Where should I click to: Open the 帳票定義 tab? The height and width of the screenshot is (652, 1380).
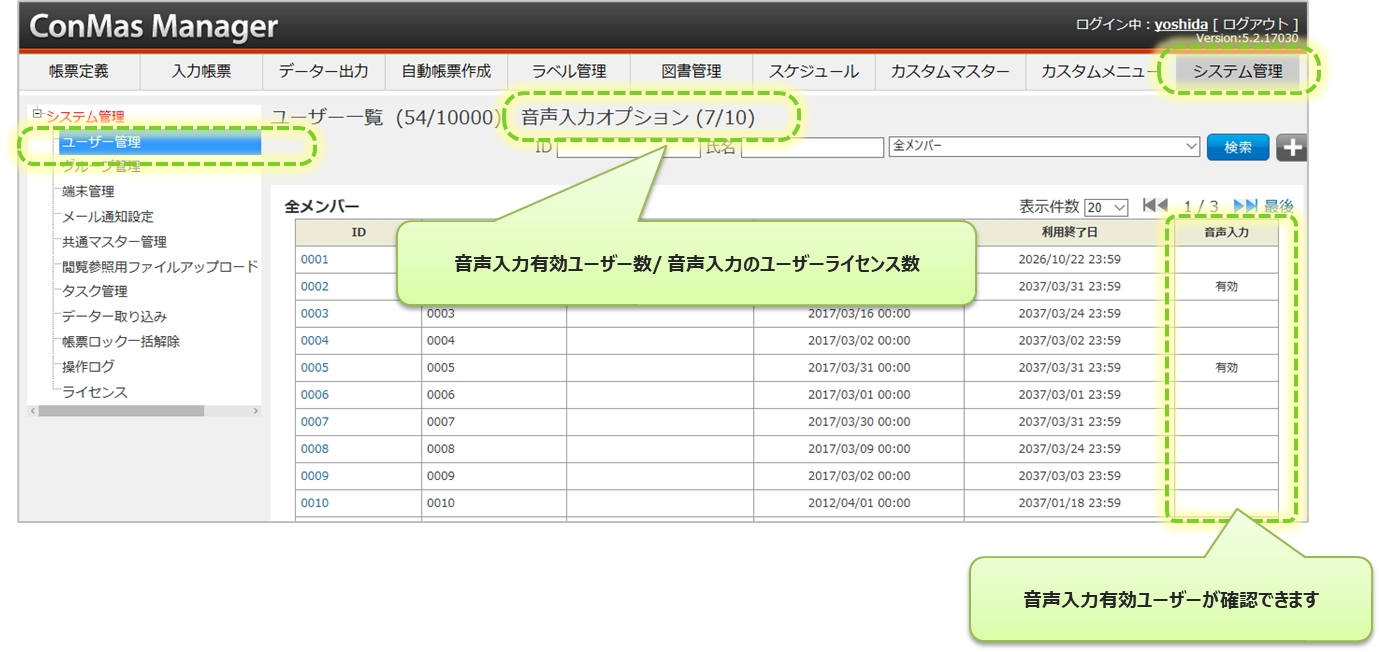point(79,71)
